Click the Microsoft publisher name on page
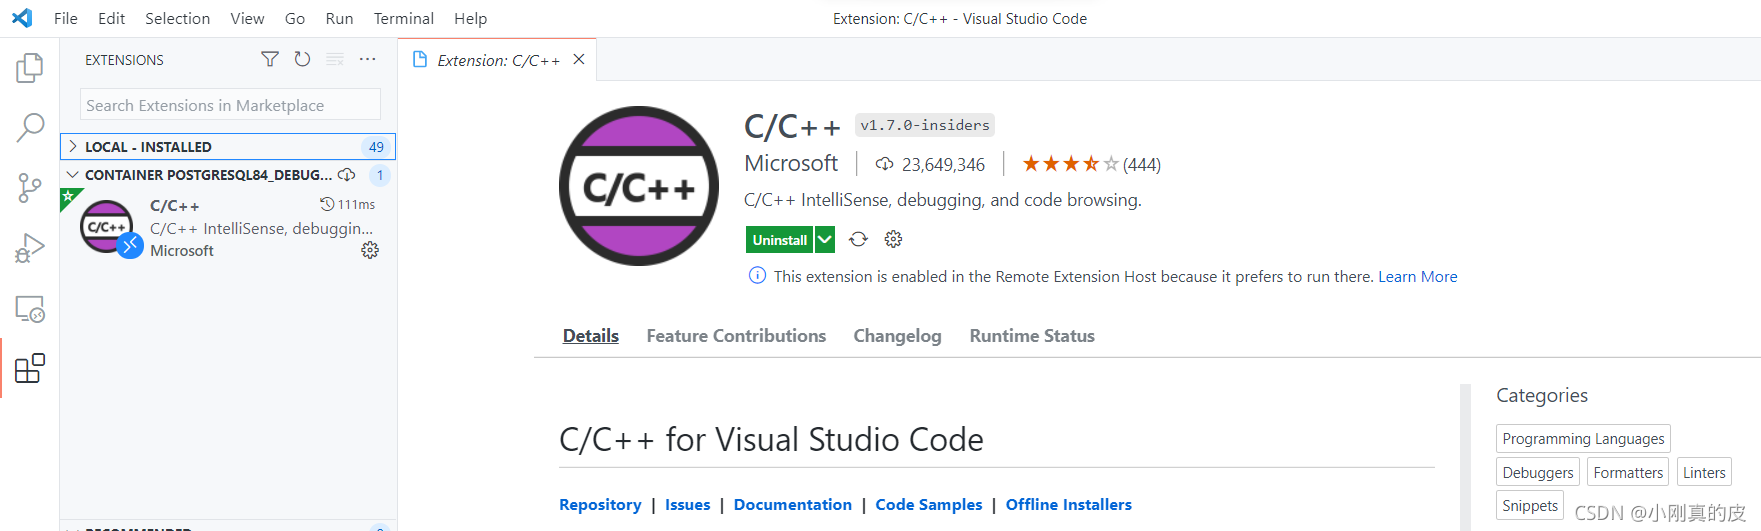This screenshot has height=531, width=1761. [791, 163]
